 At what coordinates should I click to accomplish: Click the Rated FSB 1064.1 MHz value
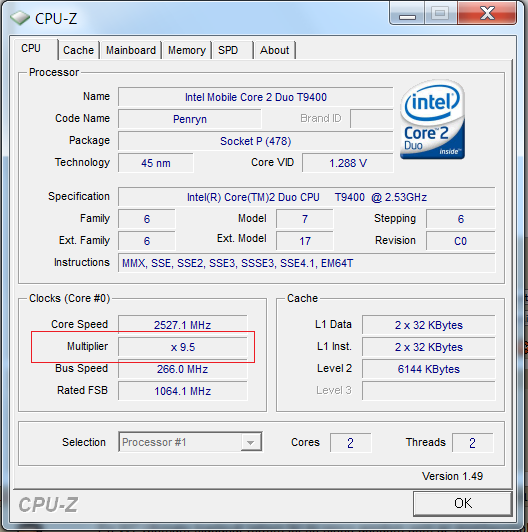point(183,391)
